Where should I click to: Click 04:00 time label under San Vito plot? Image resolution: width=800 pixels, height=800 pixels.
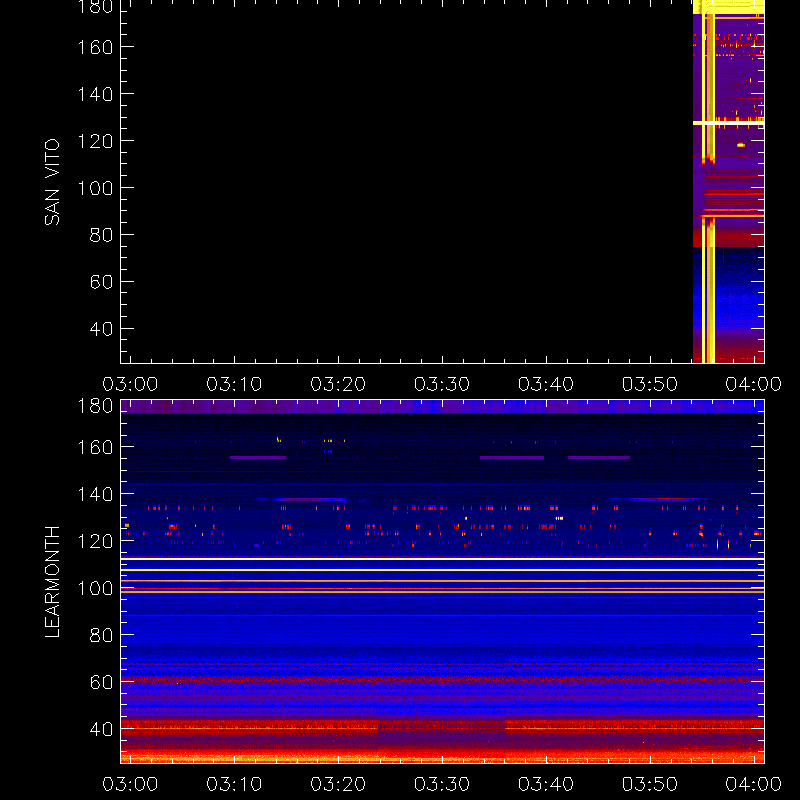[x=754, y=384]
